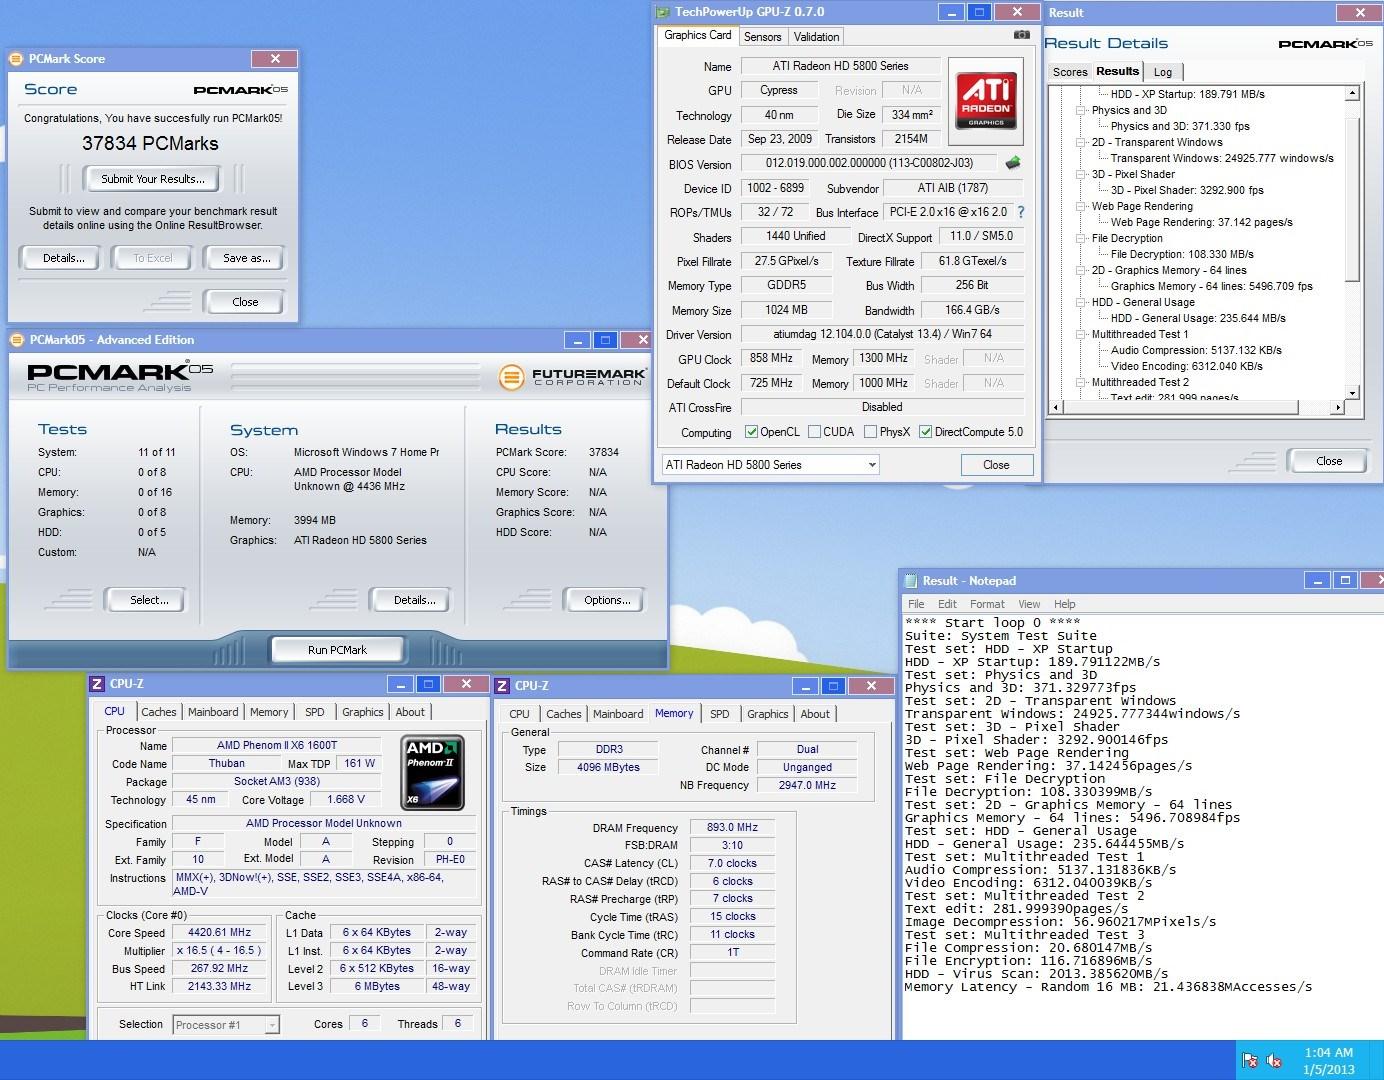
Task: Click the GPU-Z title bar app icon
Action: click(663, 13)
